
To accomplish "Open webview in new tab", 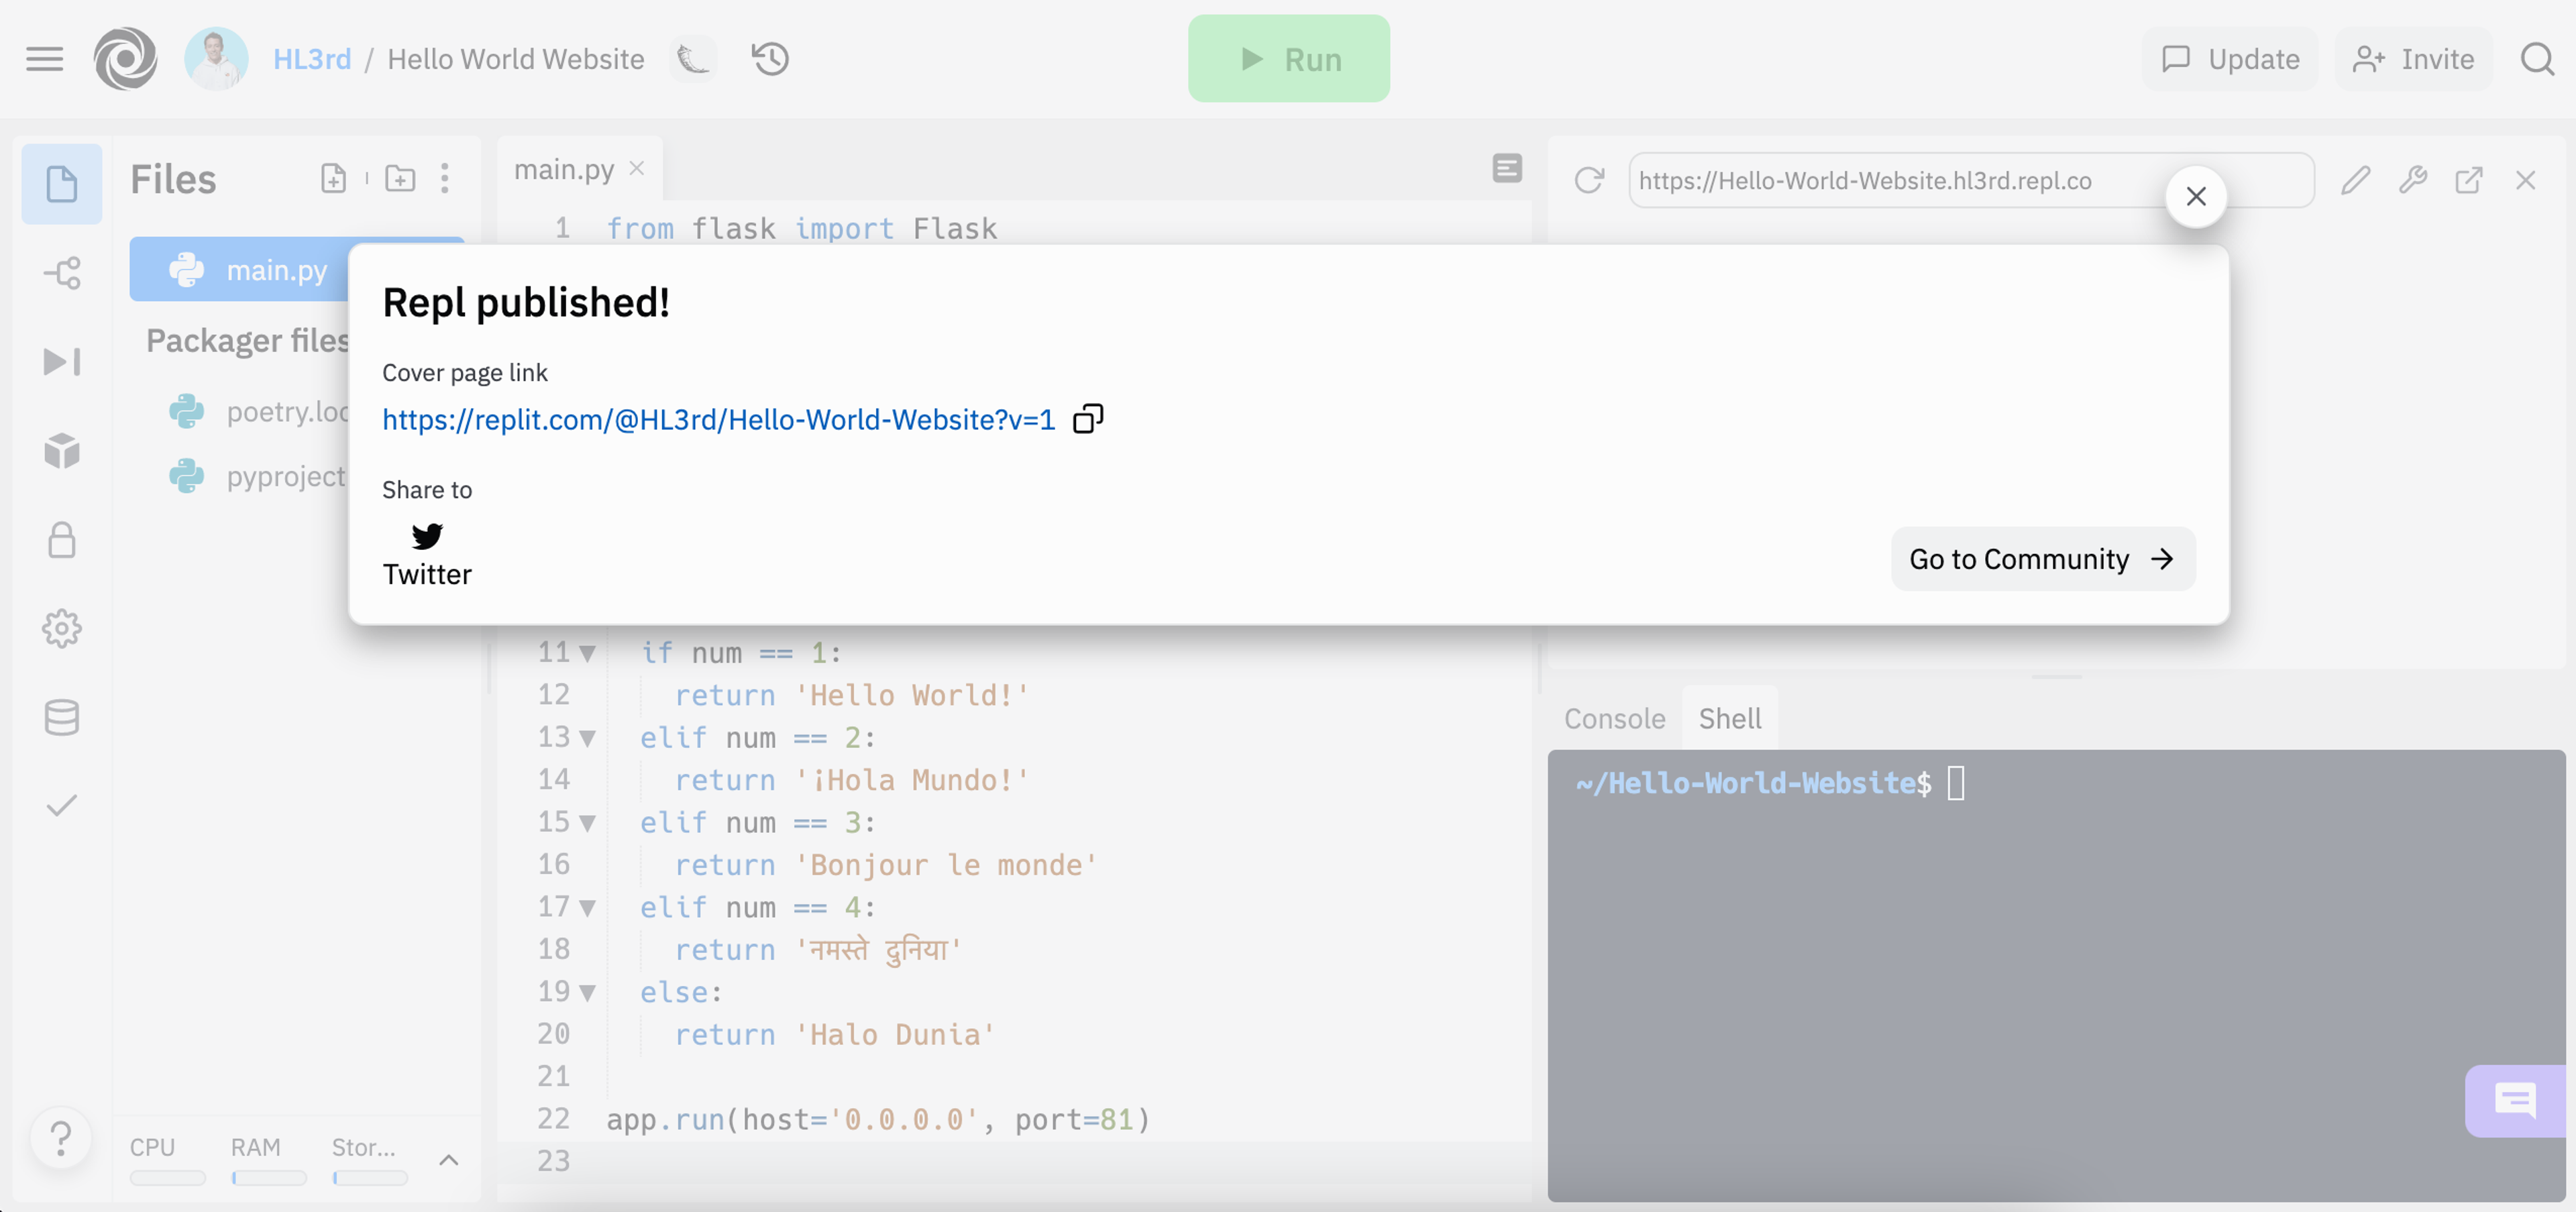I will (2469, 181).
